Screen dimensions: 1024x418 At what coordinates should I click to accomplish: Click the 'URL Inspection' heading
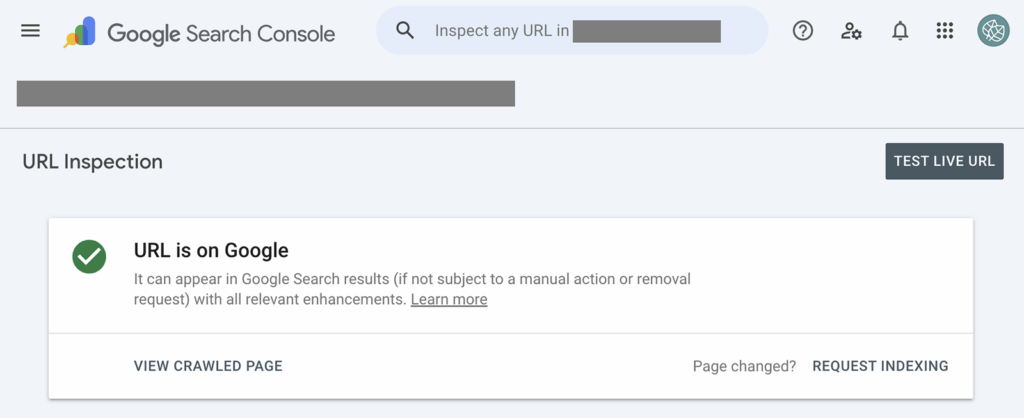click(x=92, y=161)
